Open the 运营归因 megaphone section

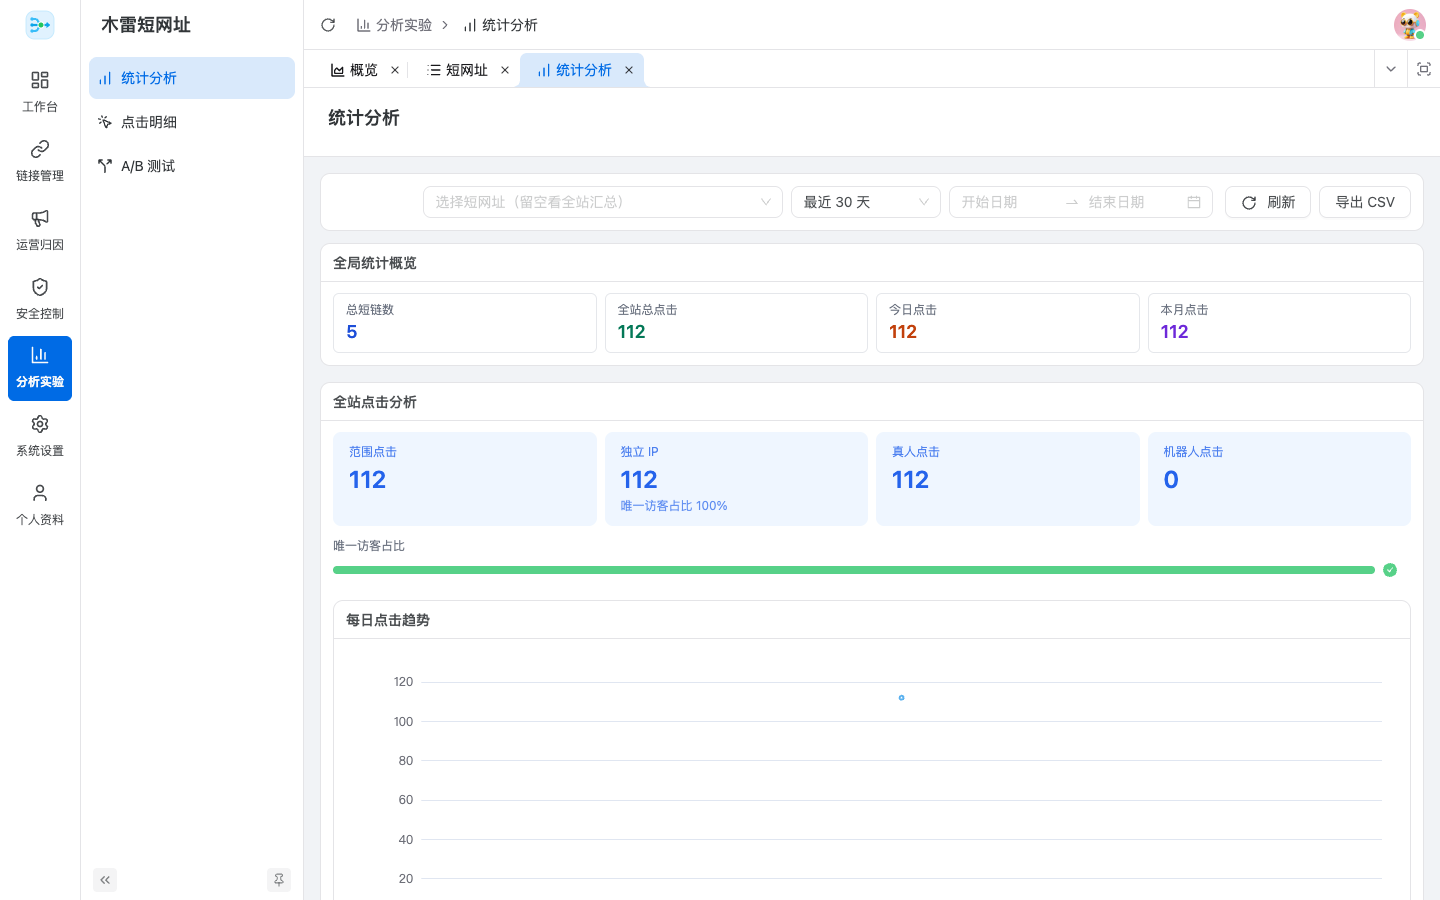[x=40, y=230]
